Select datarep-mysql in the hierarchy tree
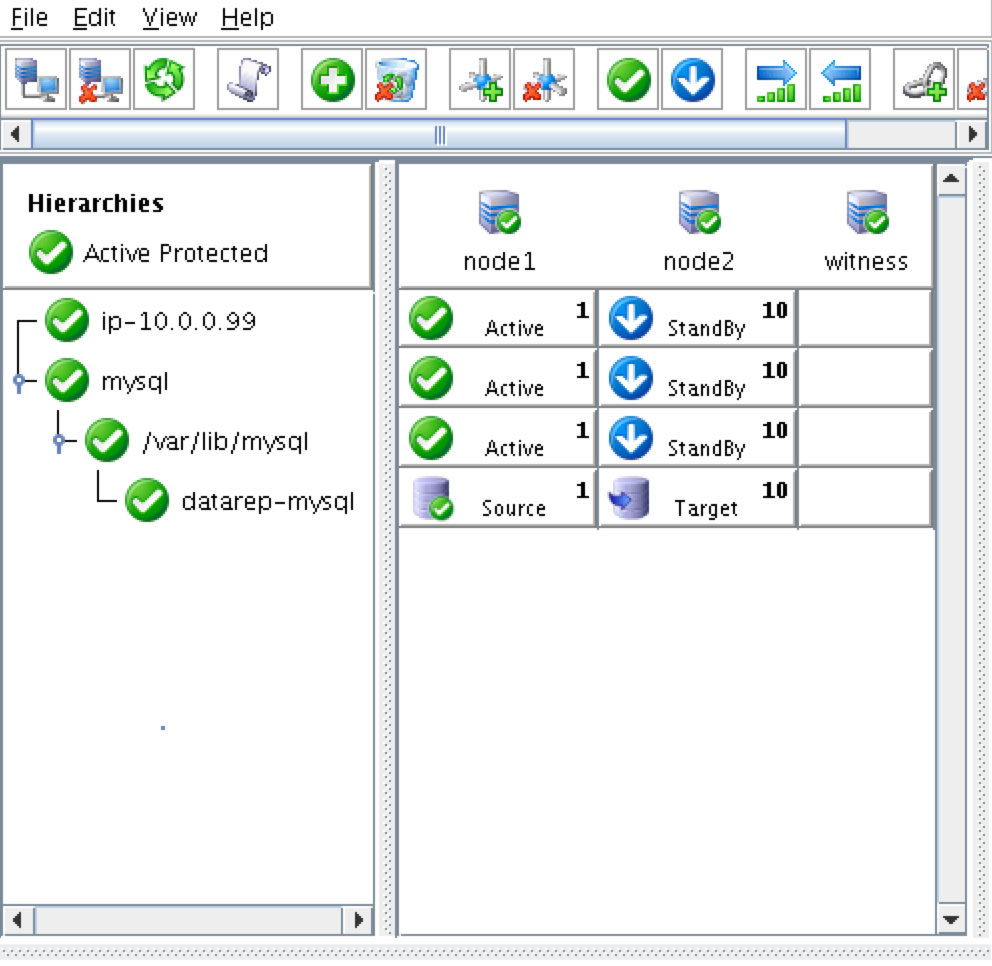 [x=268, y=502]
